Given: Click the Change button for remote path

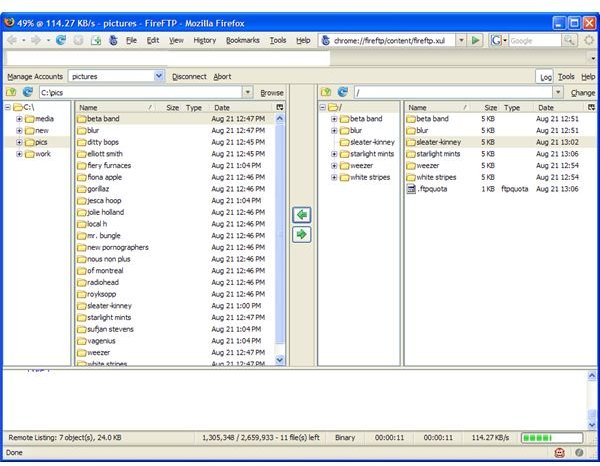Looking at the screenshot, I should (x=583, y=93).
